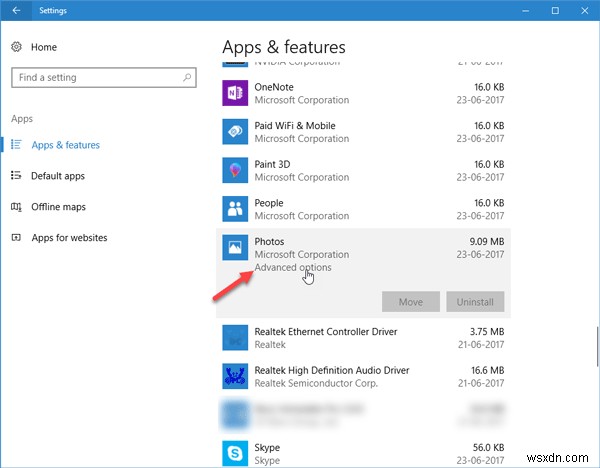Open Home via the gear icon
Viewport: 600px width, 468px height.
[x=16, y=47]
